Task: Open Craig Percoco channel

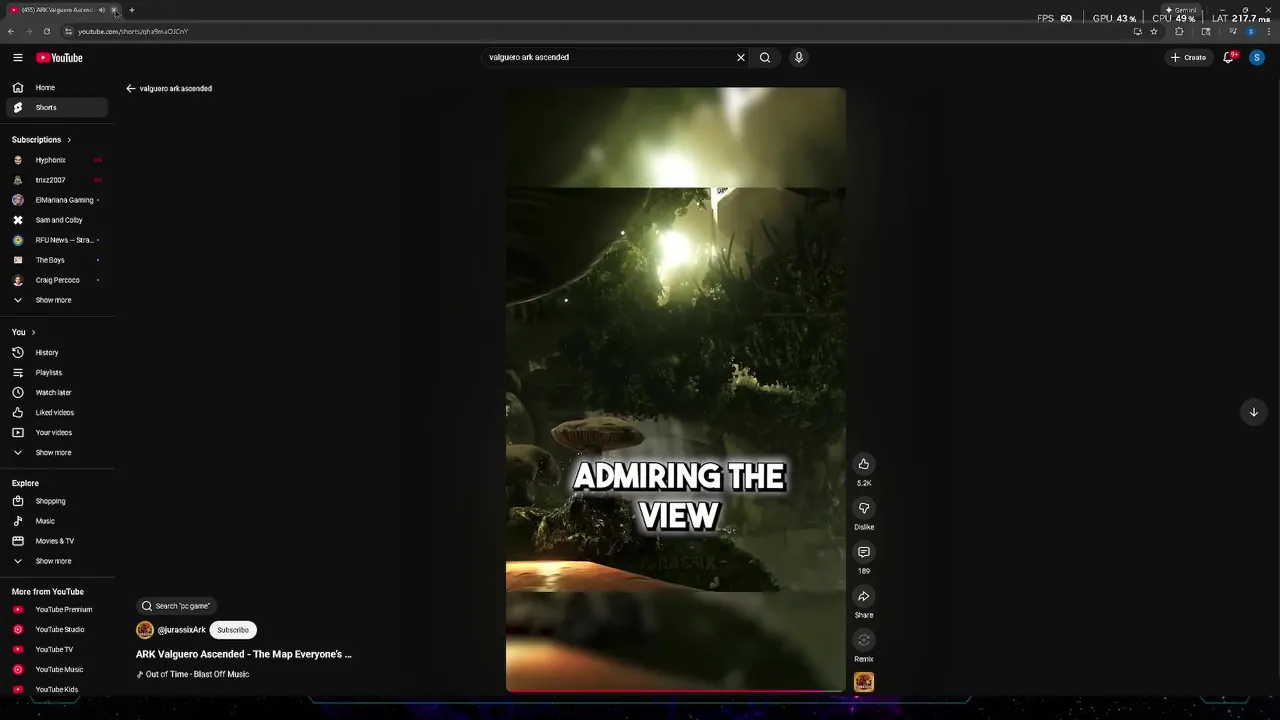Action: pyautogui.click(x=56, y=280)
